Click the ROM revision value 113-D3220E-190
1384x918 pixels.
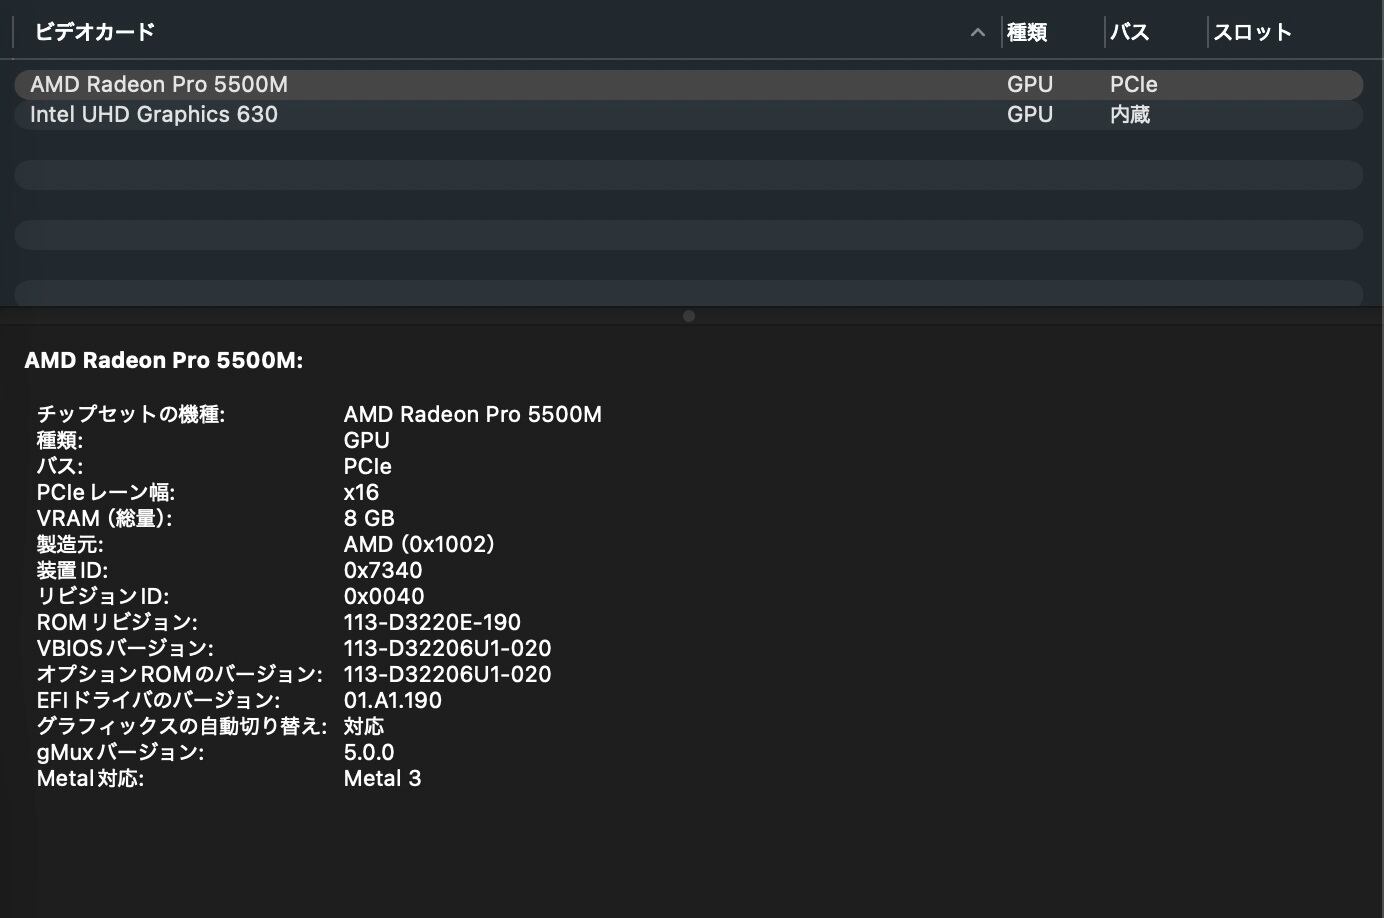point(432,622)
